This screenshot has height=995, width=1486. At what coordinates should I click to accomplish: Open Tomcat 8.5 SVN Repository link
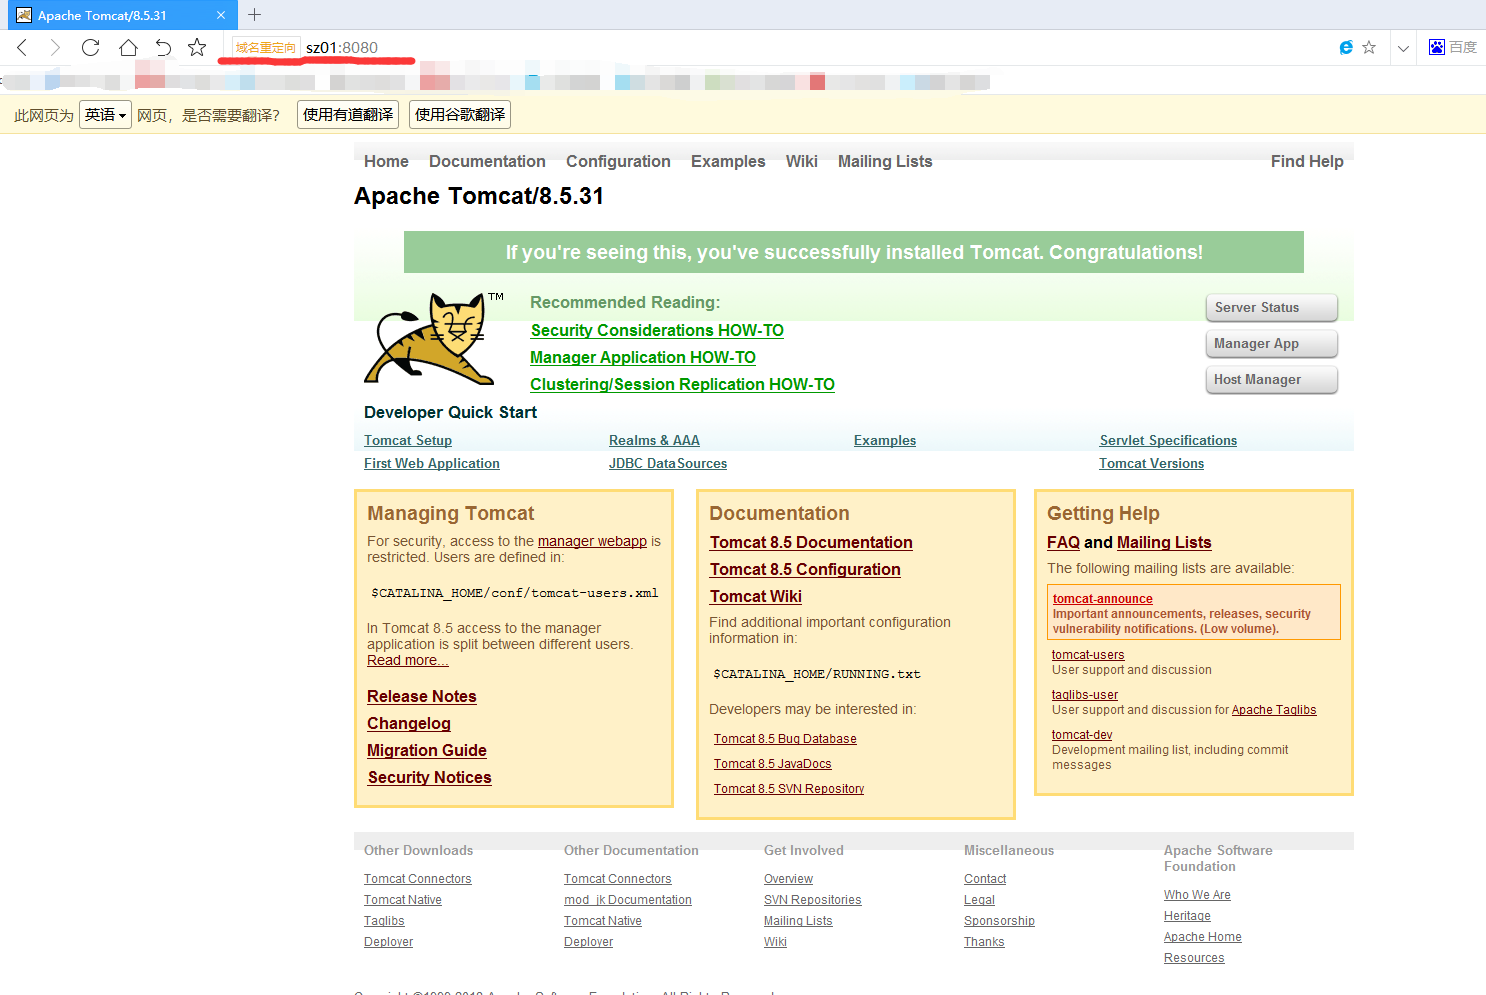point(789,789)
